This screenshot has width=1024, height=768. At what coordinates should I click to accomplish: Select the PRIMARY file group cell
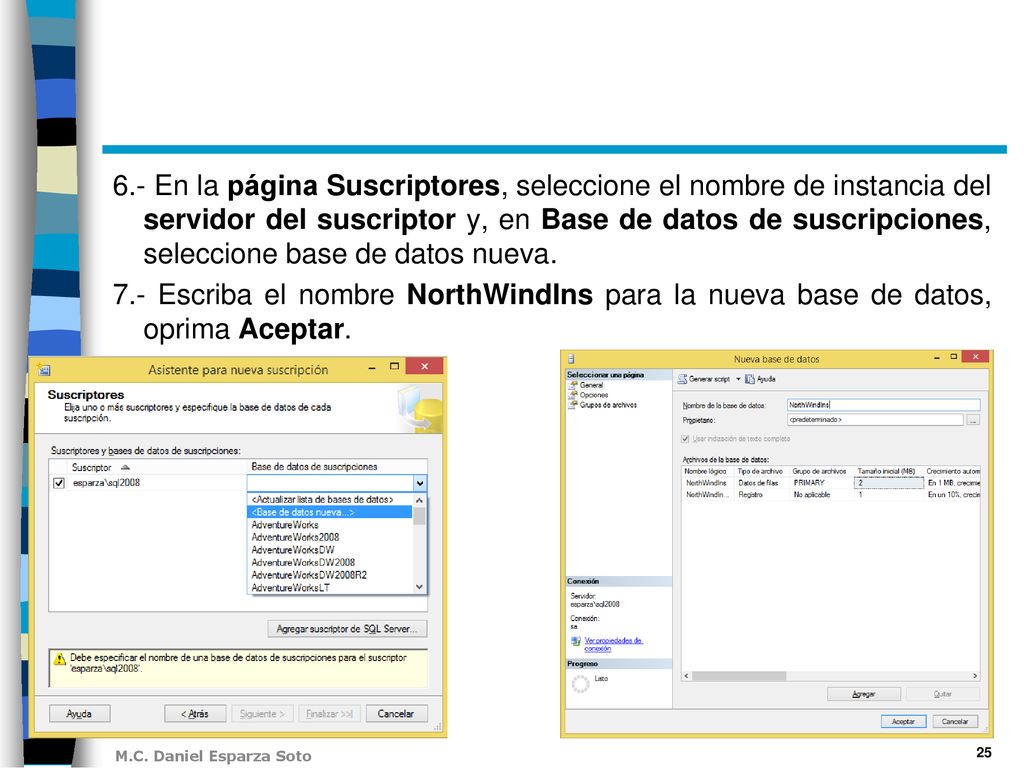tap(821, 483)
